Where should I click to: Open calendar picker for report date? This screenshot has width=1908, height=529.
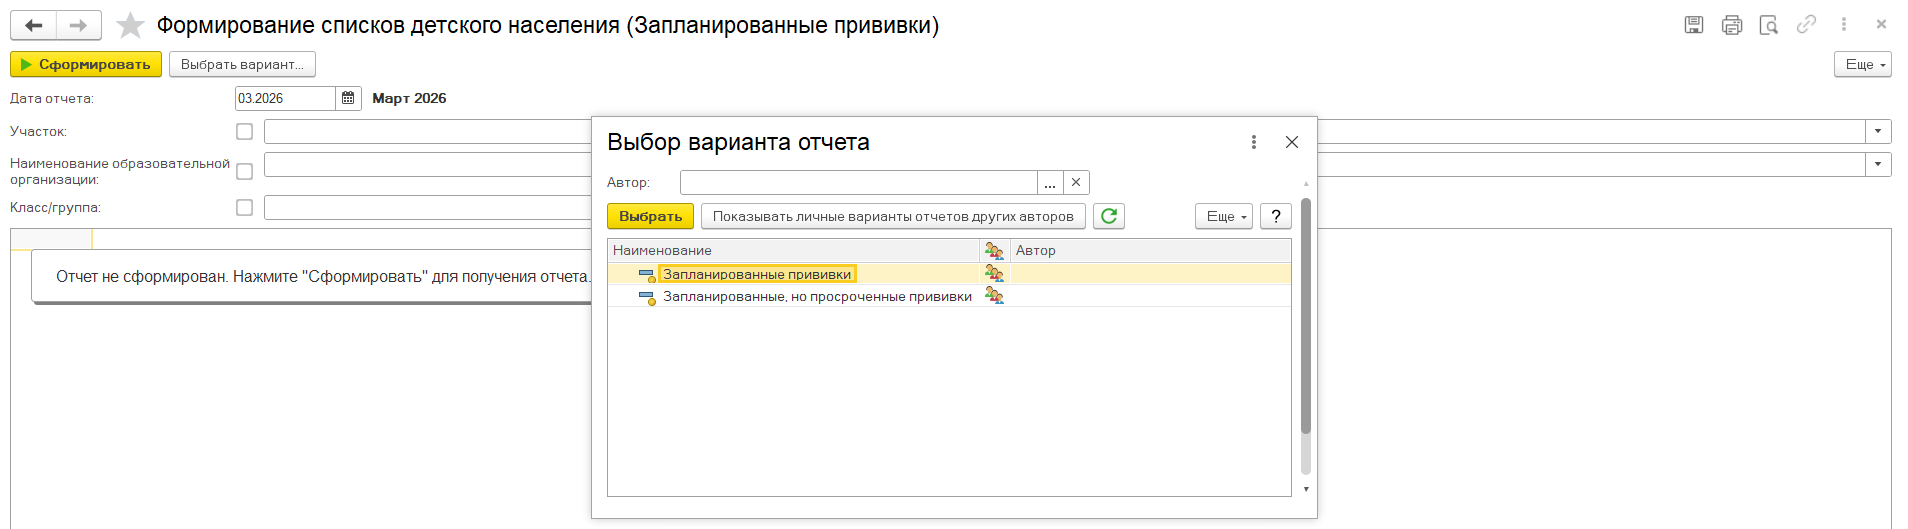coord(348,98)
